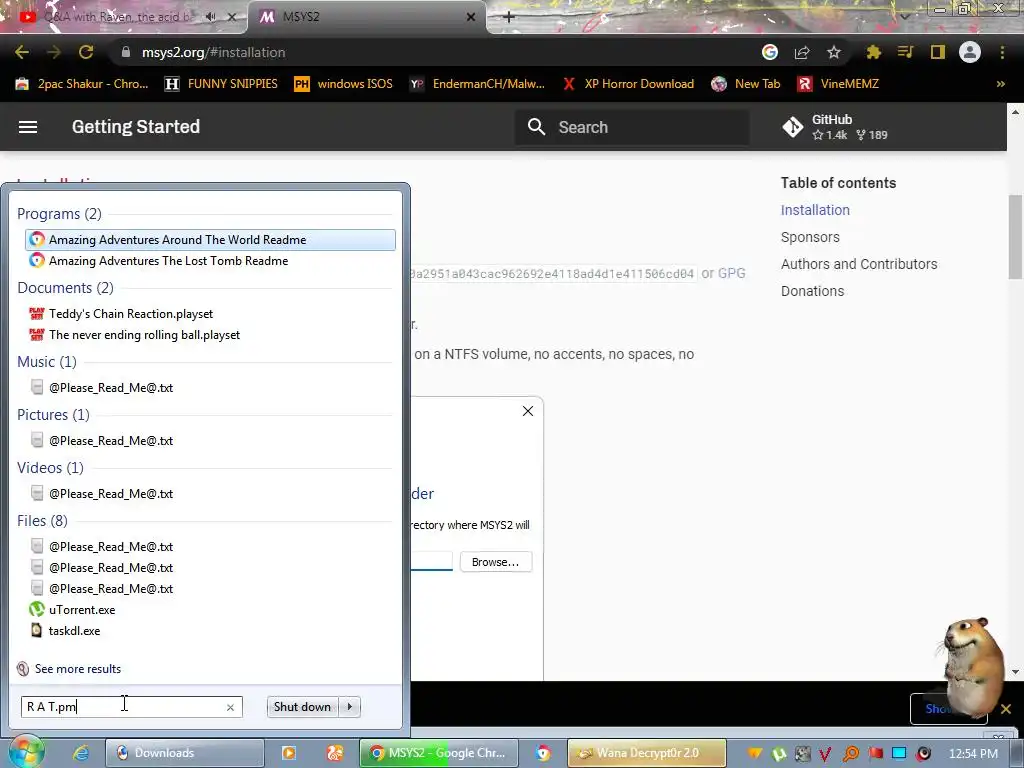
Task: Open Amazing Adventures Around The World Readme
Action: 210,240
